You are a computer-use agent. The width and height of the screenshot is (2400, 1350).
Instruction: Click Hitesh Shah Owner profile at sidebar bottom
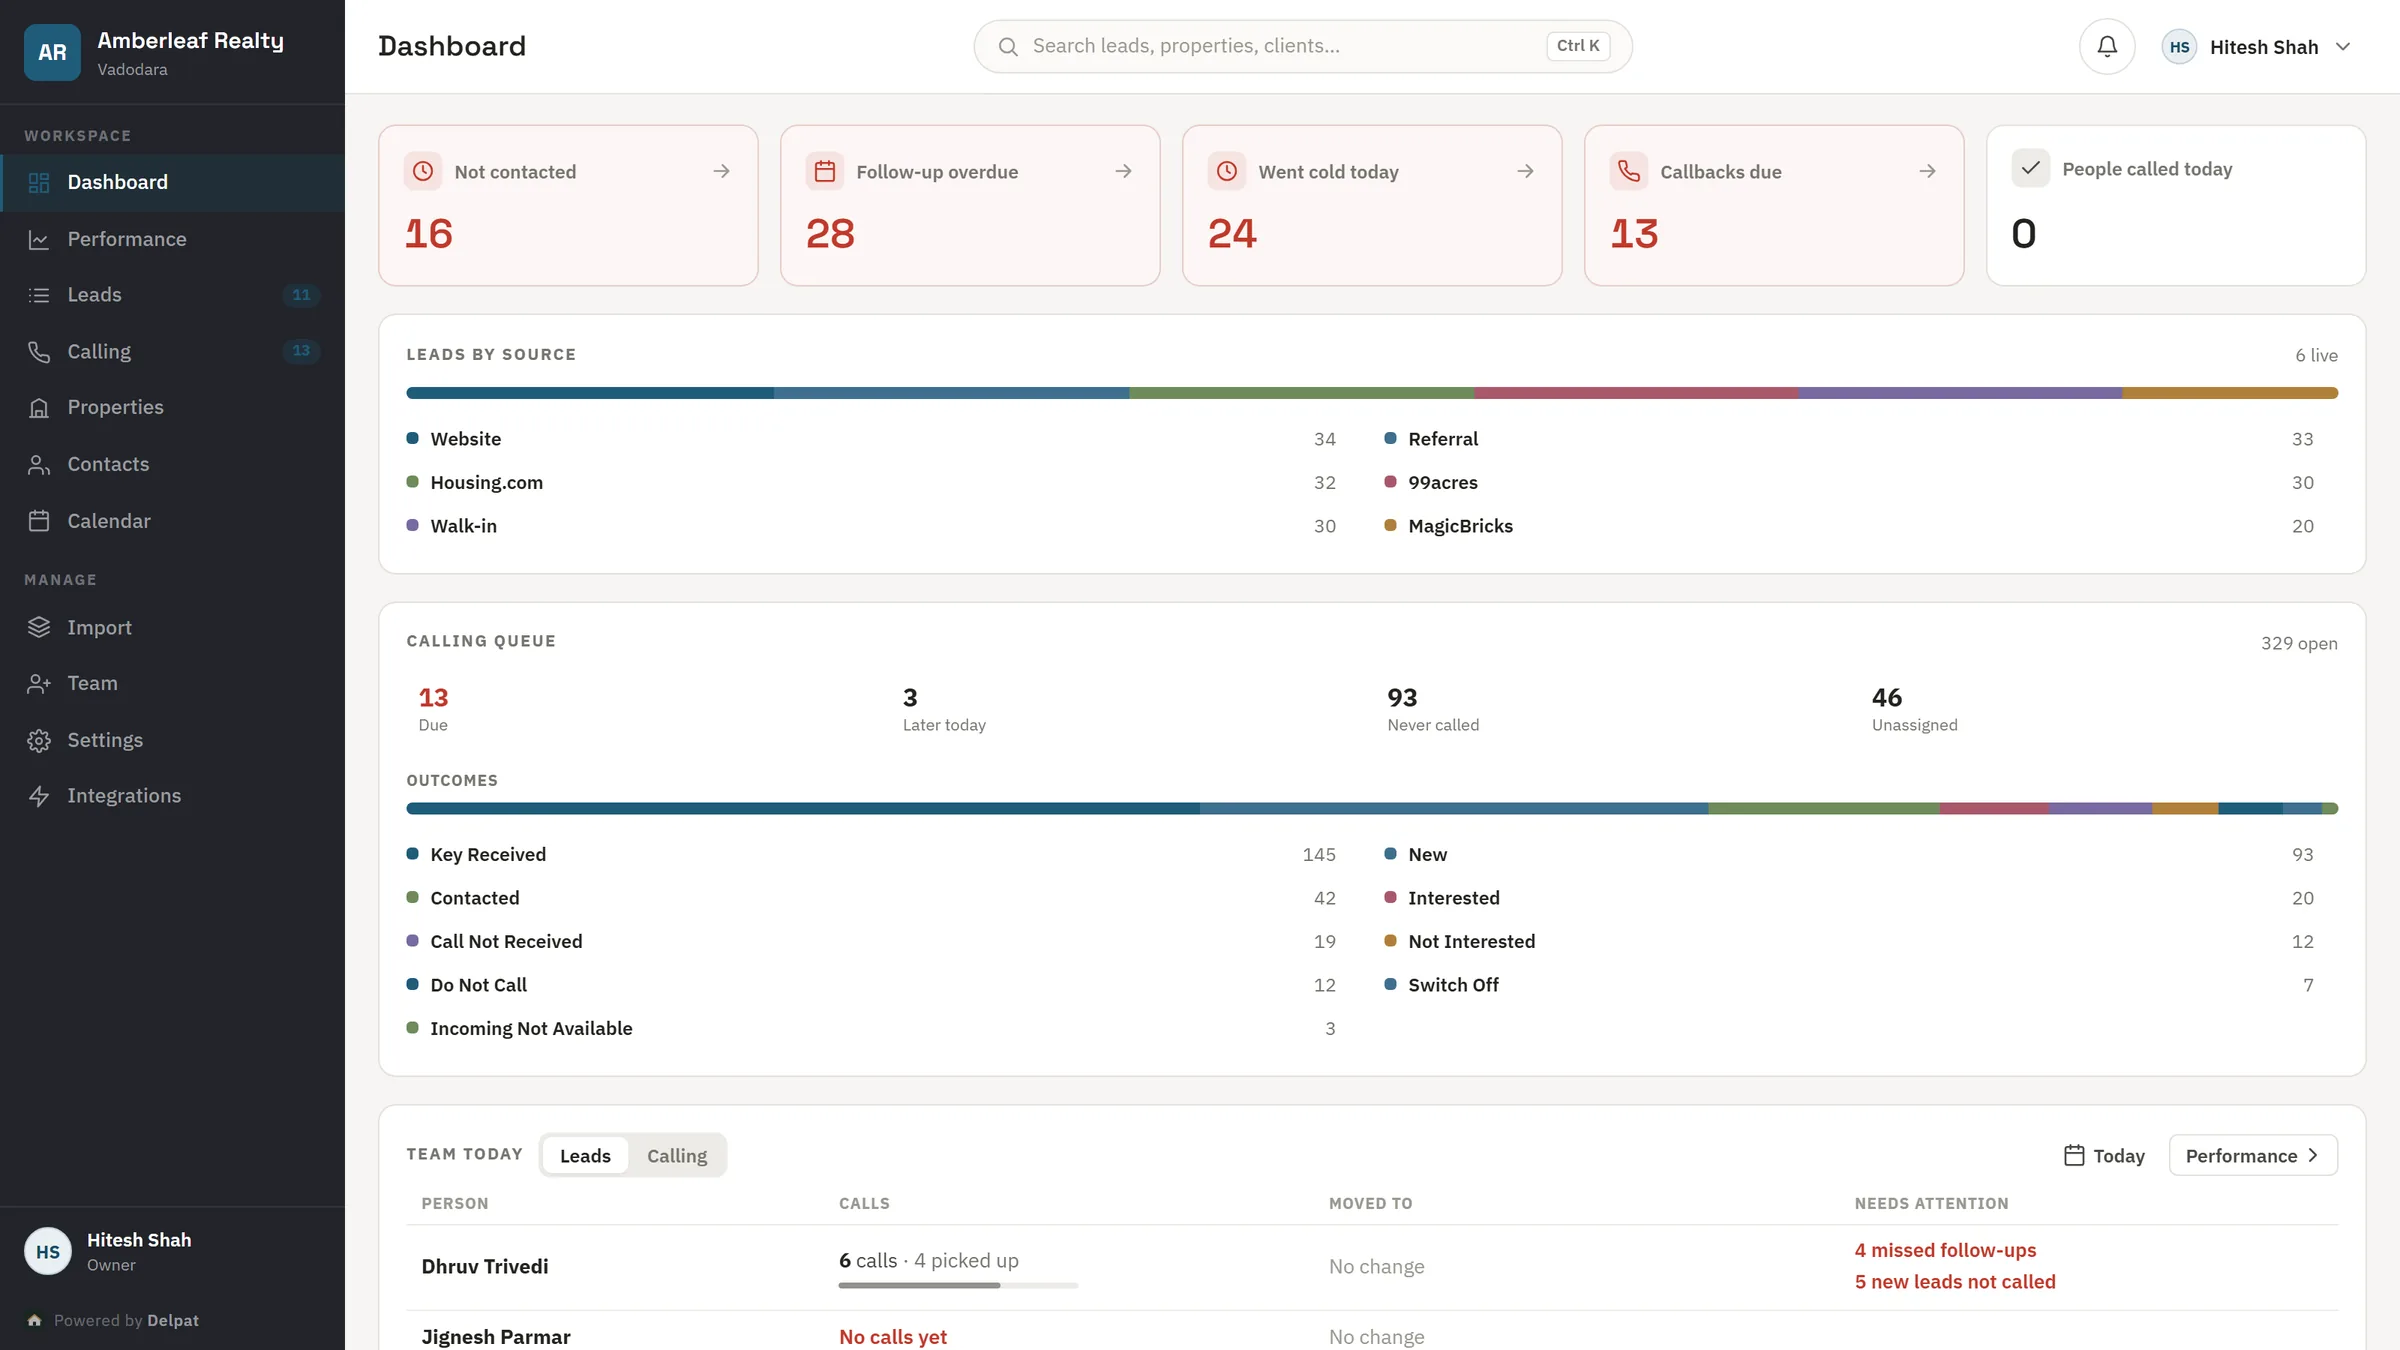[x=172, y=1251]
